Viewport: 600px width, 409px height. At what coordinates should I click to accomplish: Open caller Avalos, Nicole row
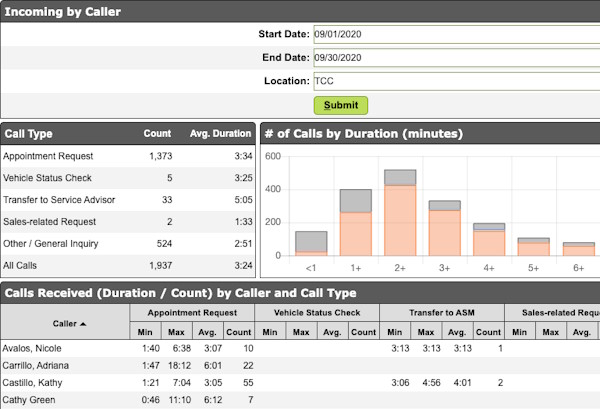coord(34,348)
